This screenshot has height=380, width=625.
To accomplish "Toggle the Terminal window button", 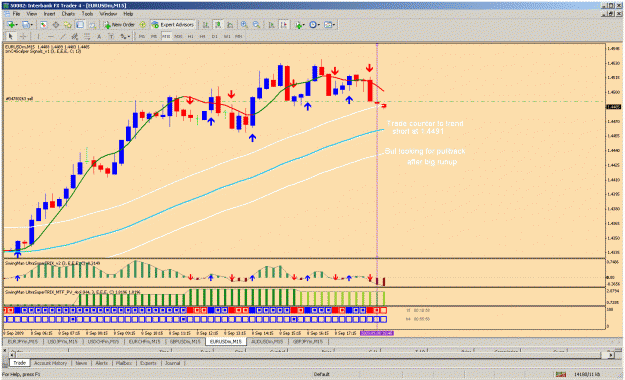I will click(80, 25).
